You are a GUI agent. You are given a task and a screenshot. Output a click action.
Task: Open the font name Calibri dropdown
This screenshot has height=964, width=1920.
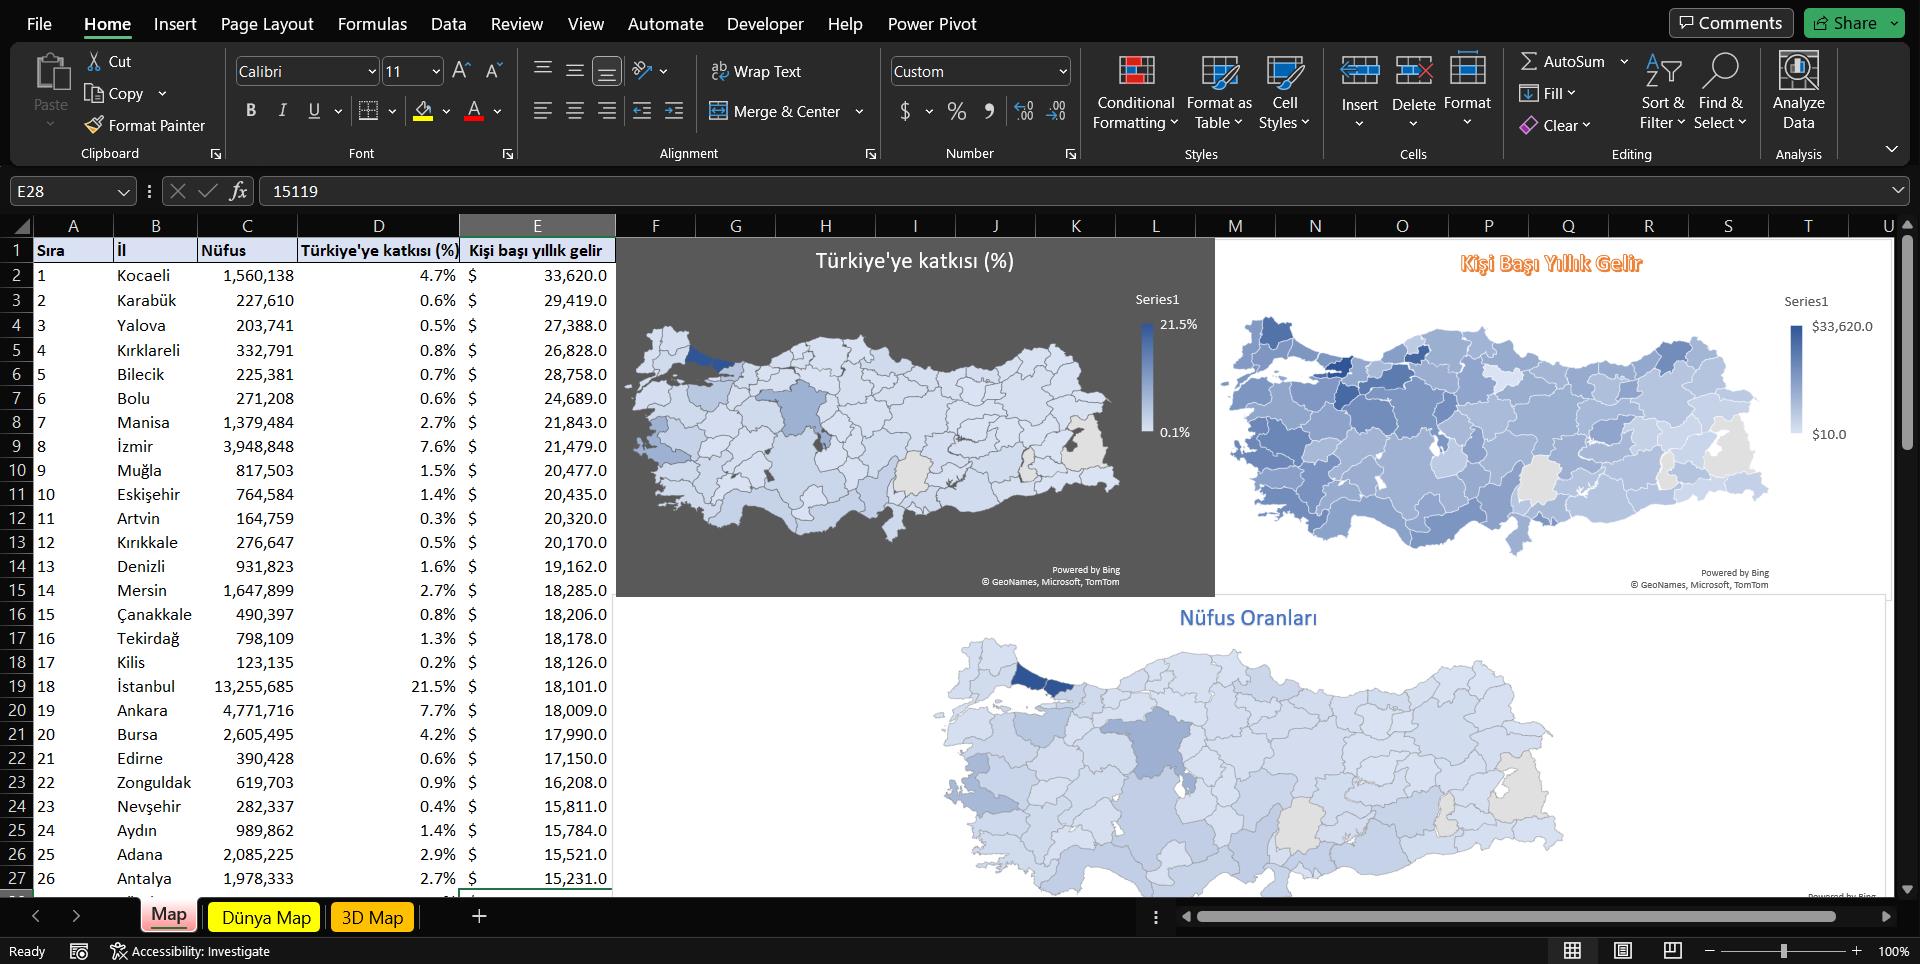point(371,71)
